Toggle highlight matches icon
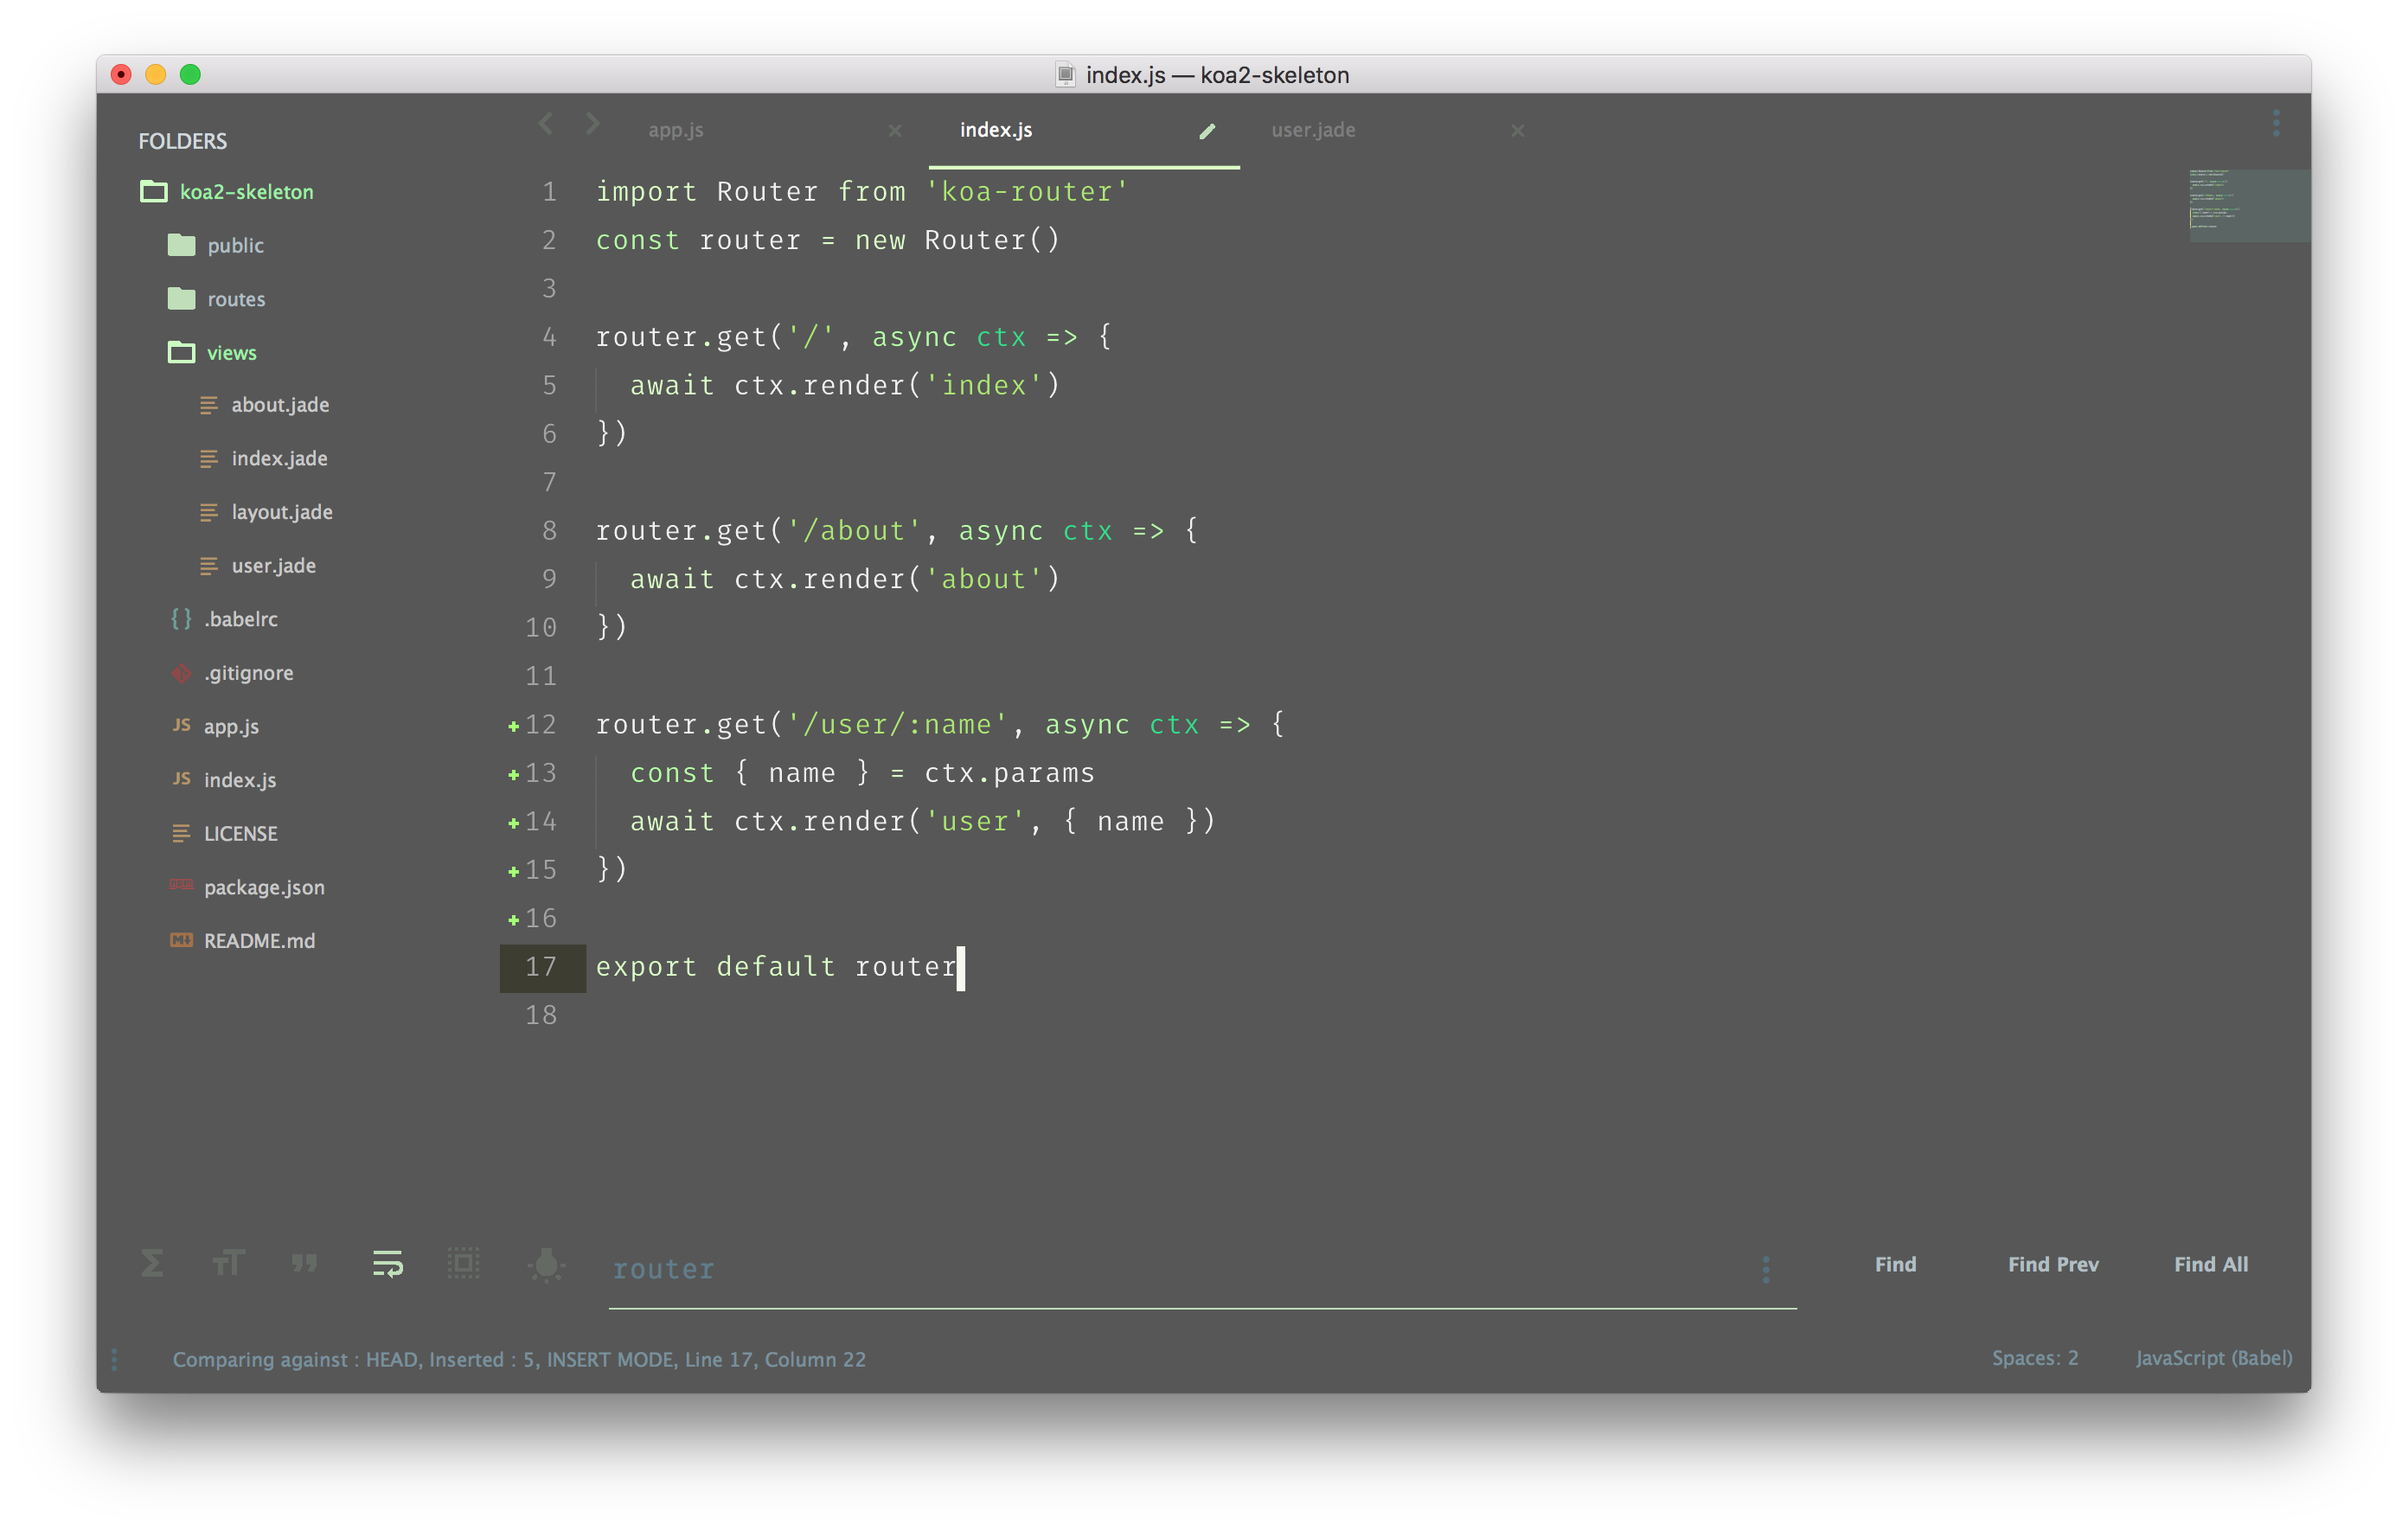Image resolution: width=2408 pixels, height=1531 pixels. click(546, 1264)
